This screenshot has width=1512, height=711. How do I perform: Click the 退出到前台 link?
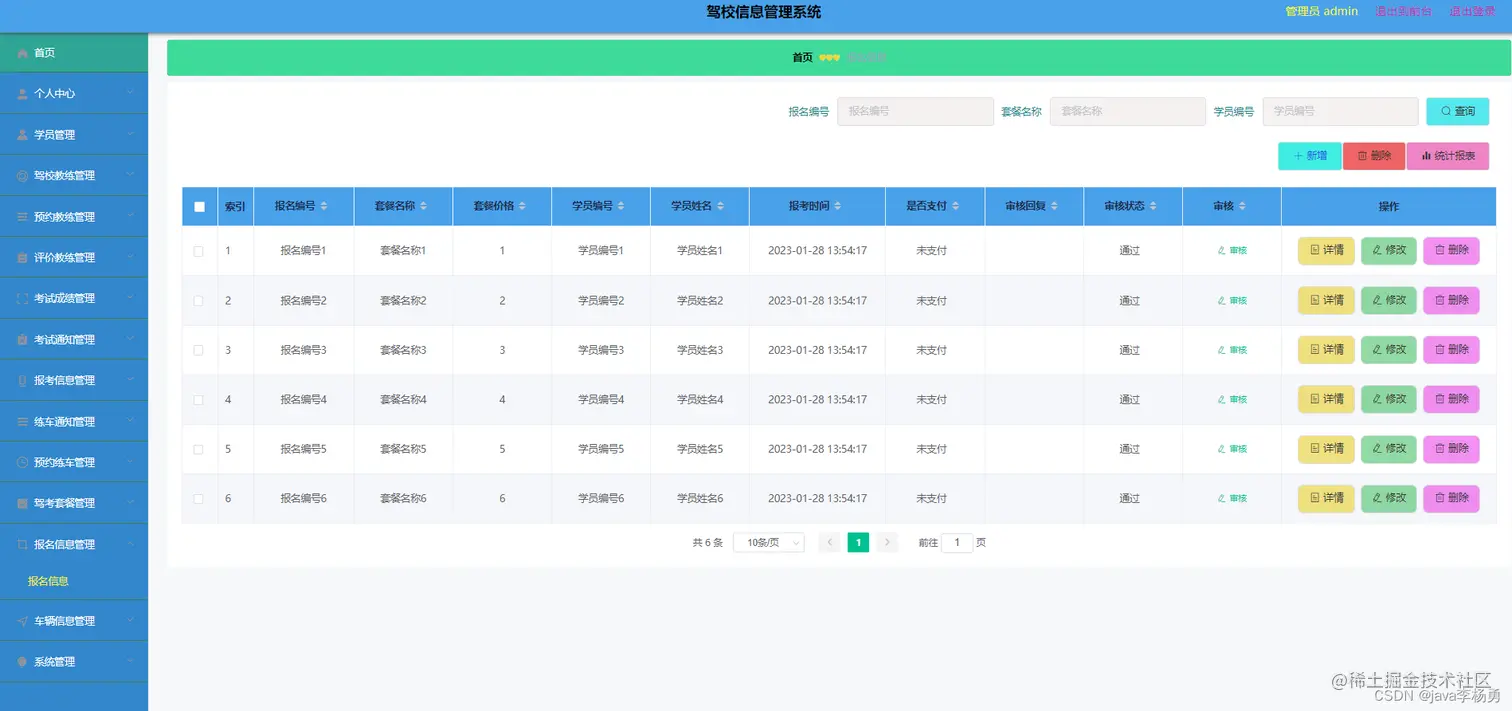(1403, 12)
